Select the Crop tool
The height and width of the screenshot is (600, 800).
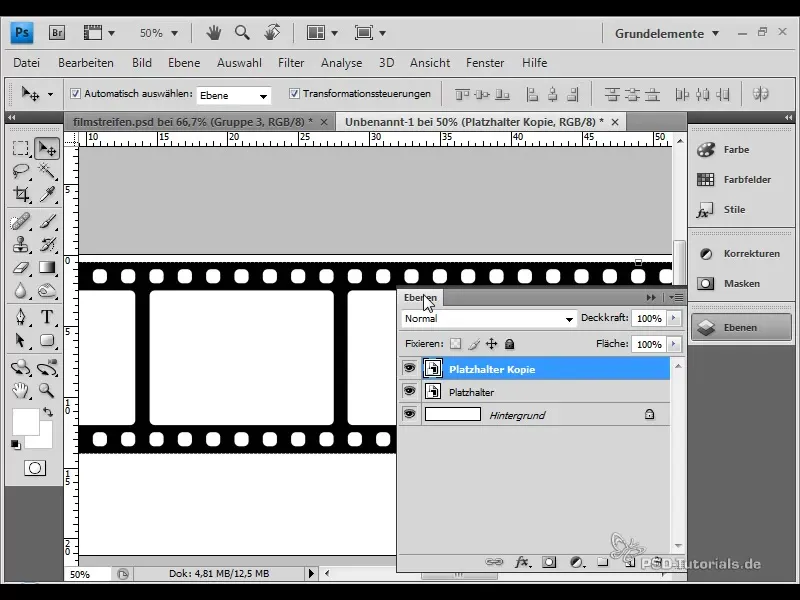point(20,194)
